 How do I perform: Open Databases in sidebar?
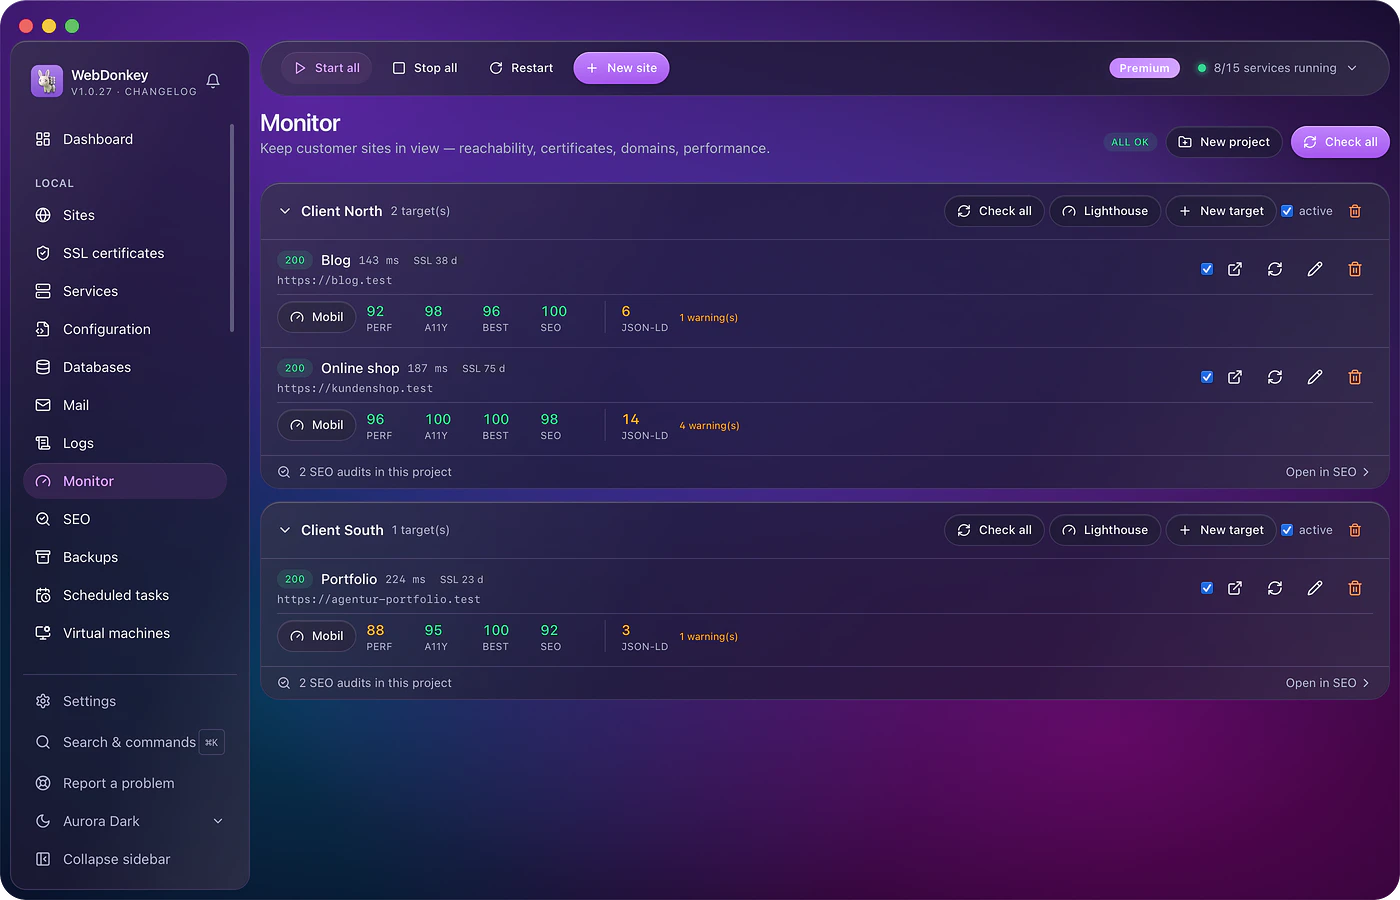(x=125, y=367)
